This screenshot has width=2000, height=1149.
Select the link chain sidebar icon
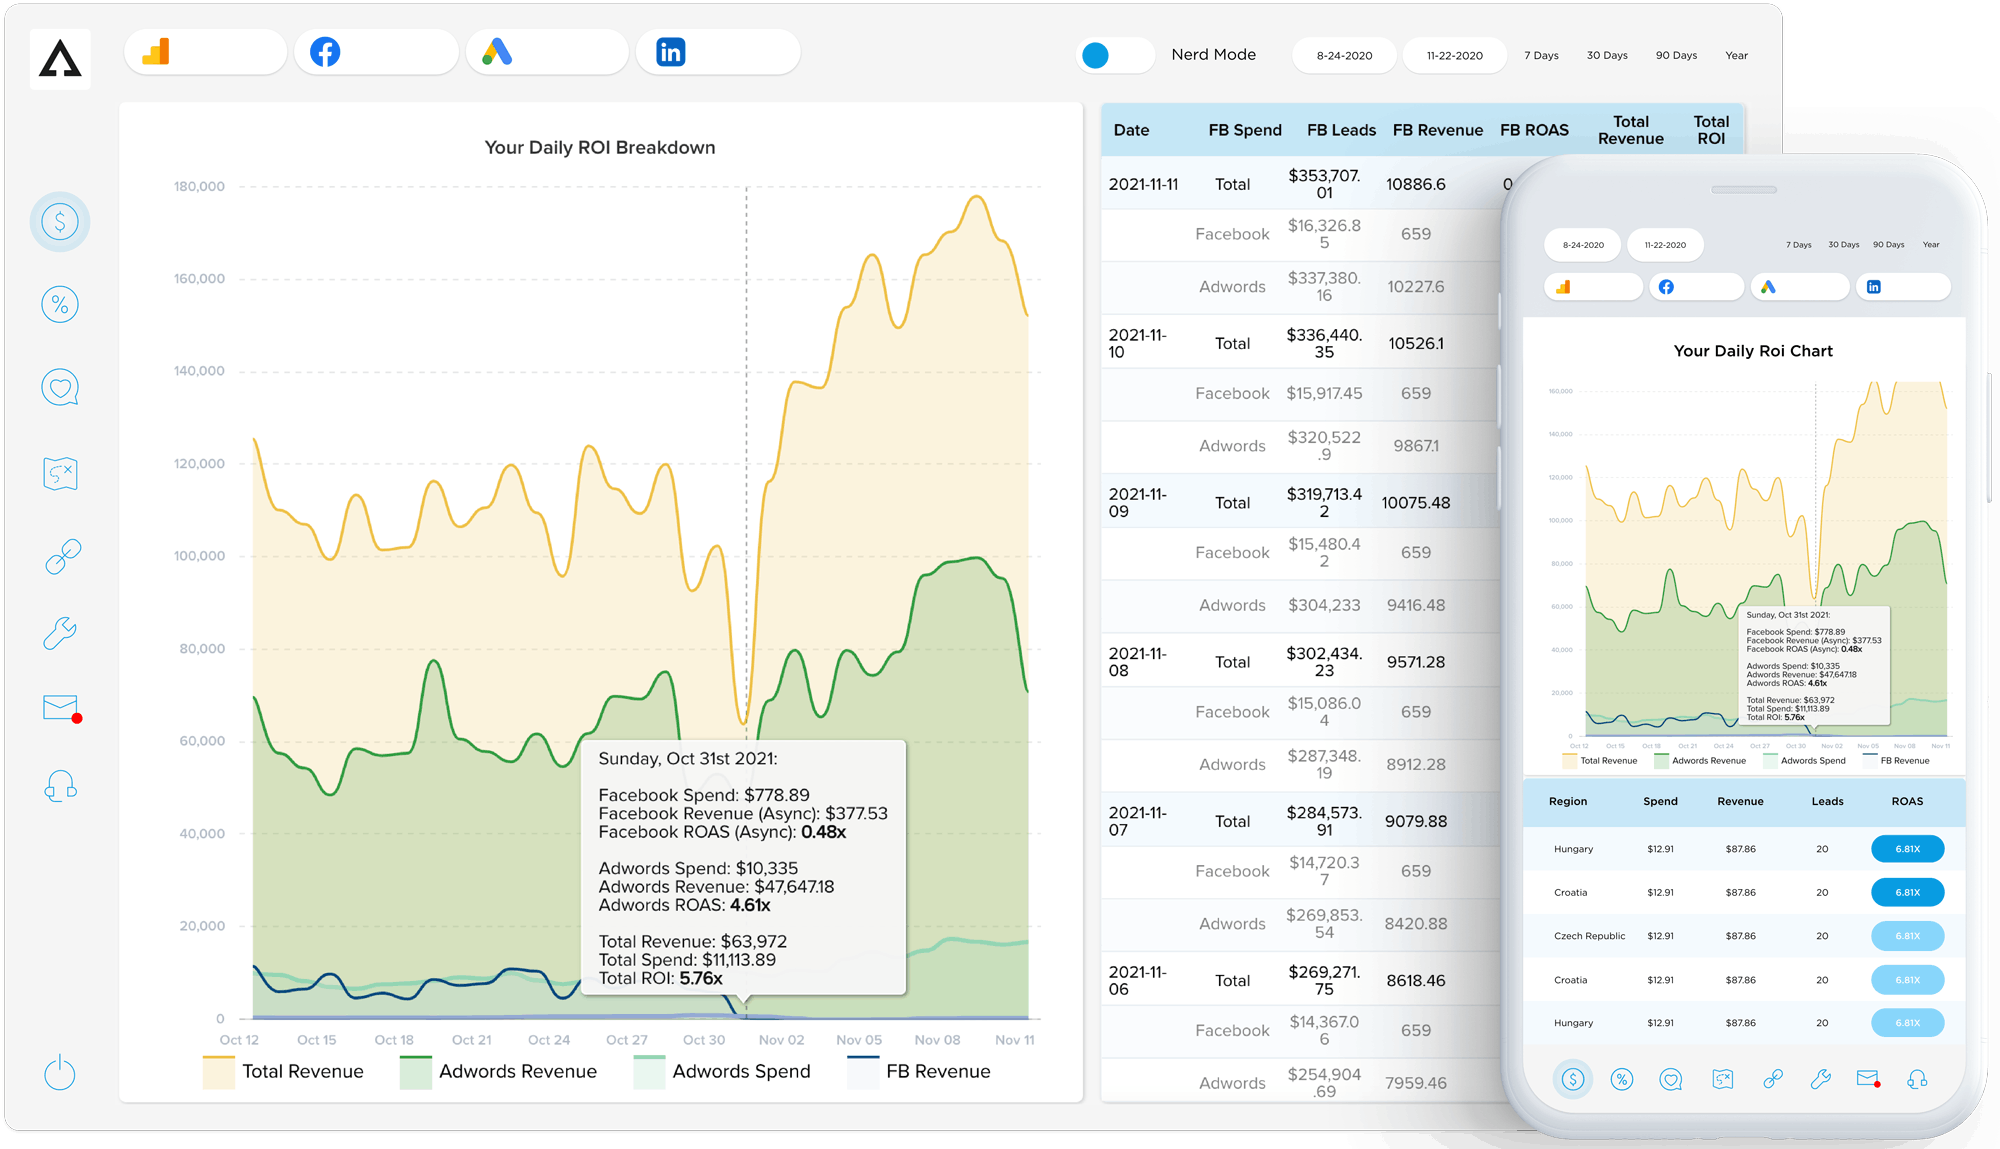tap(62, 556)
